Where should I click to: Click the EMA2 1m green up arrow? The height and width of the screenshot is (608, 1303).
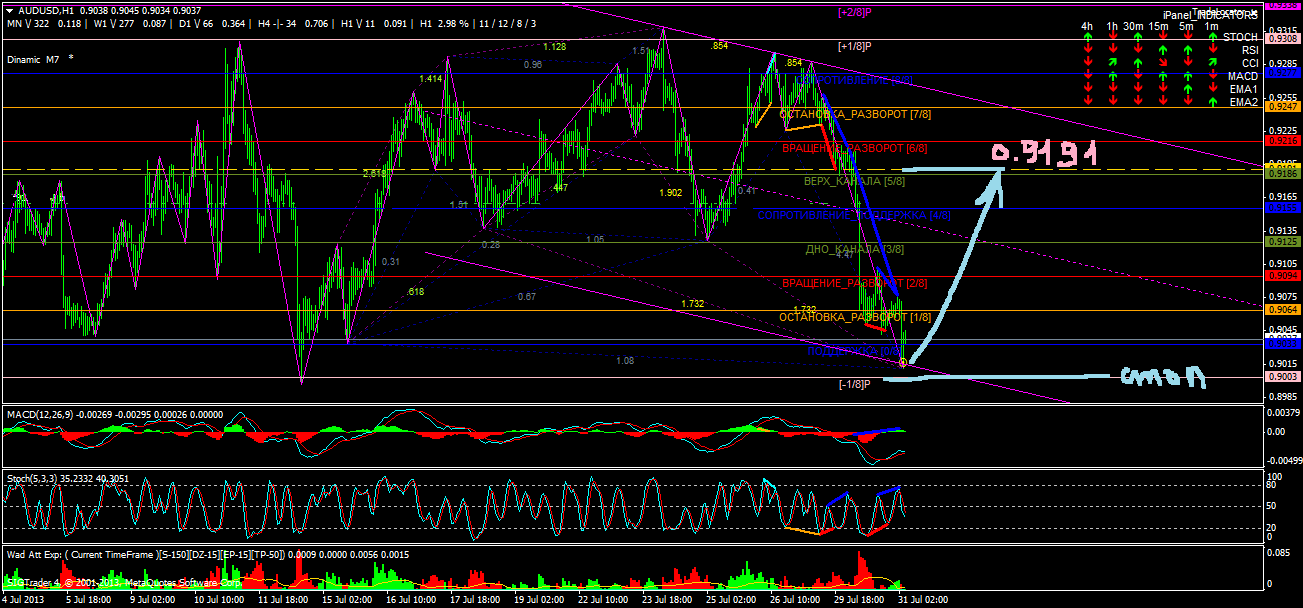pyautogui.click(x=1213, y=101)
